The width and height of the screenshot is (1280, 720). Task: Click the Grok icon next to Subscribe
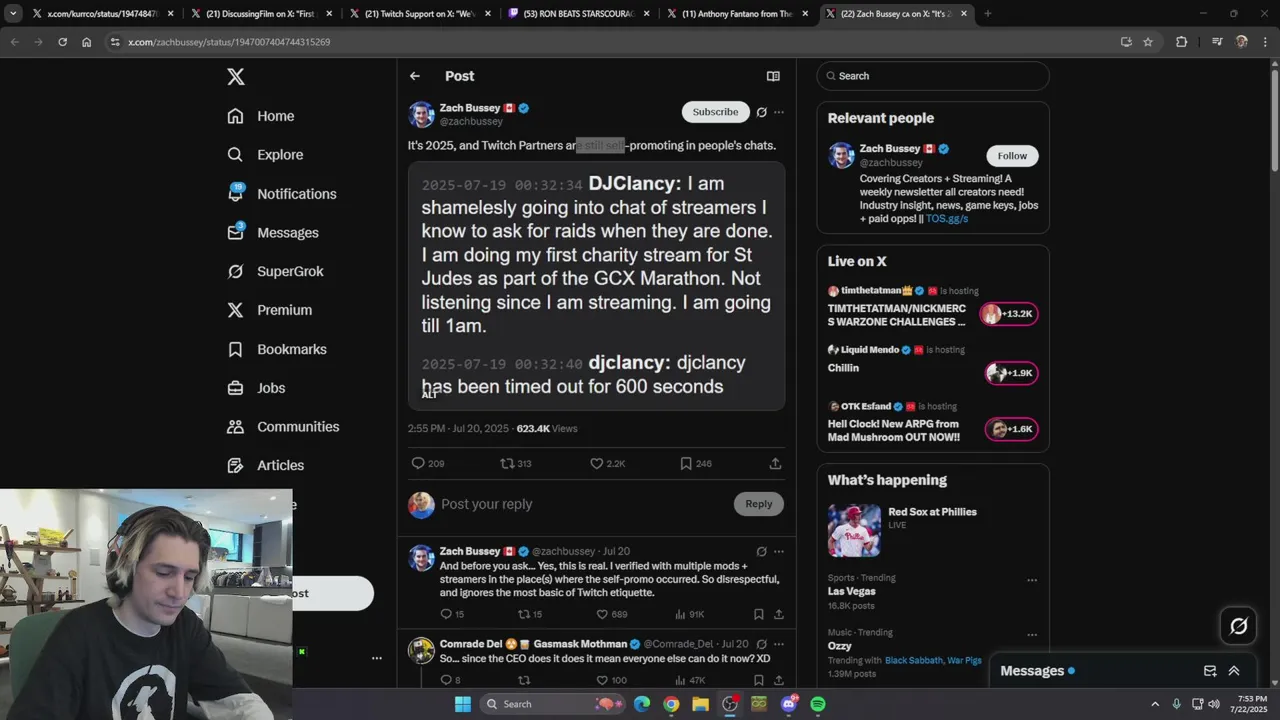coord(762,112)
